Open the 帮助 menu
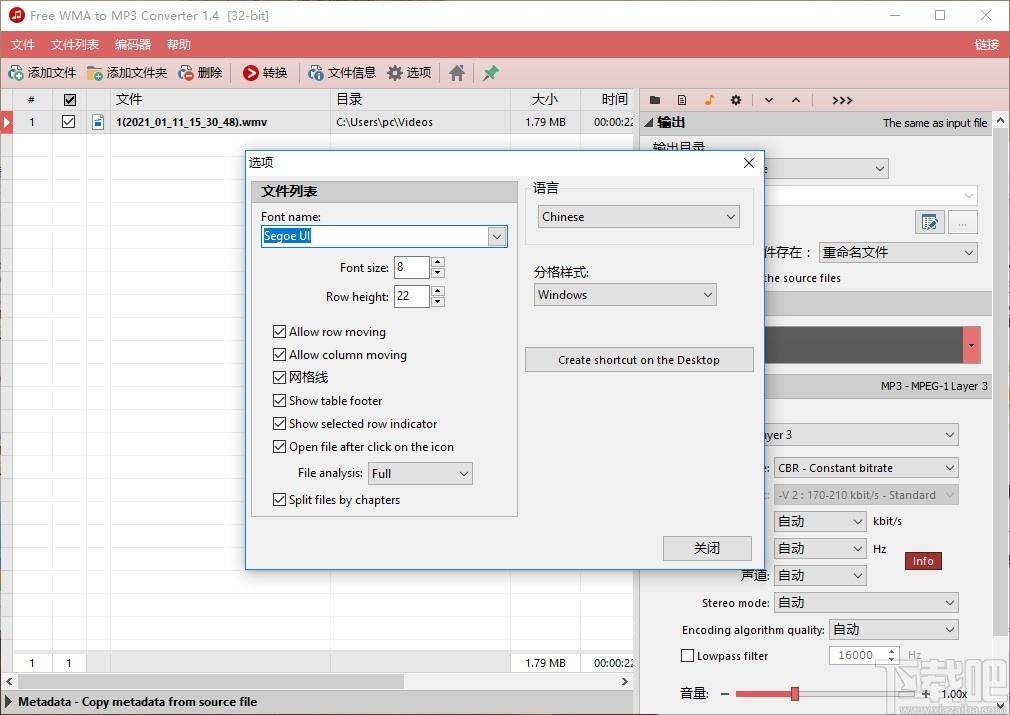Screen dimensions: 1010x715 coord(179,45)
